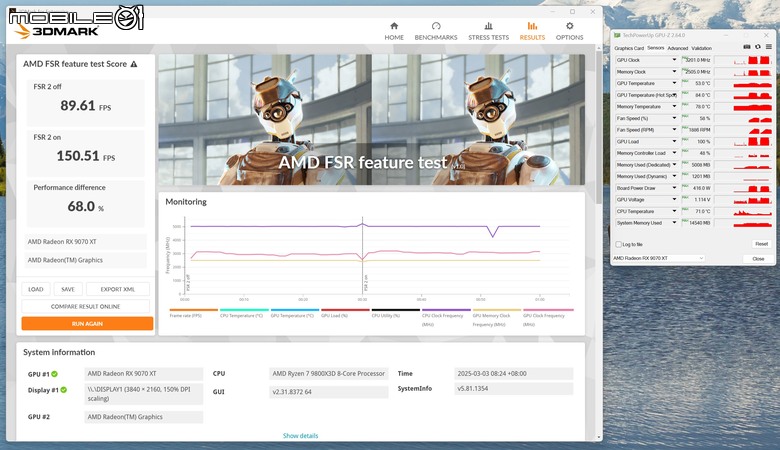Toggle GPU Clock Frequency legend series

coord(548,317)
